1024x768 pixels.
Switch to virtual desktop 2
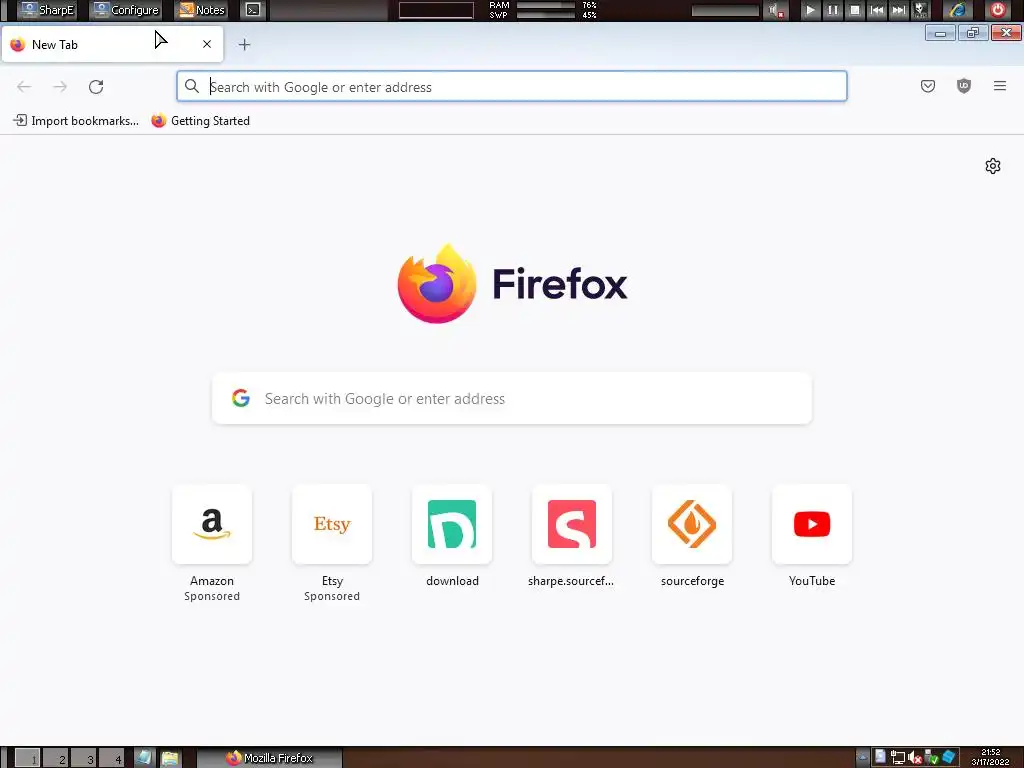point(56,758)
